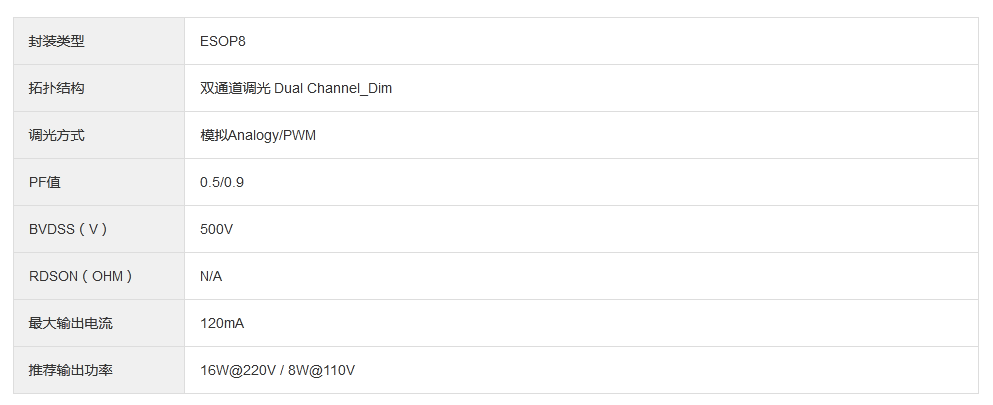Click the 双通道调光 Chinese text
This screenshot has height=405, width=993.
235,88
